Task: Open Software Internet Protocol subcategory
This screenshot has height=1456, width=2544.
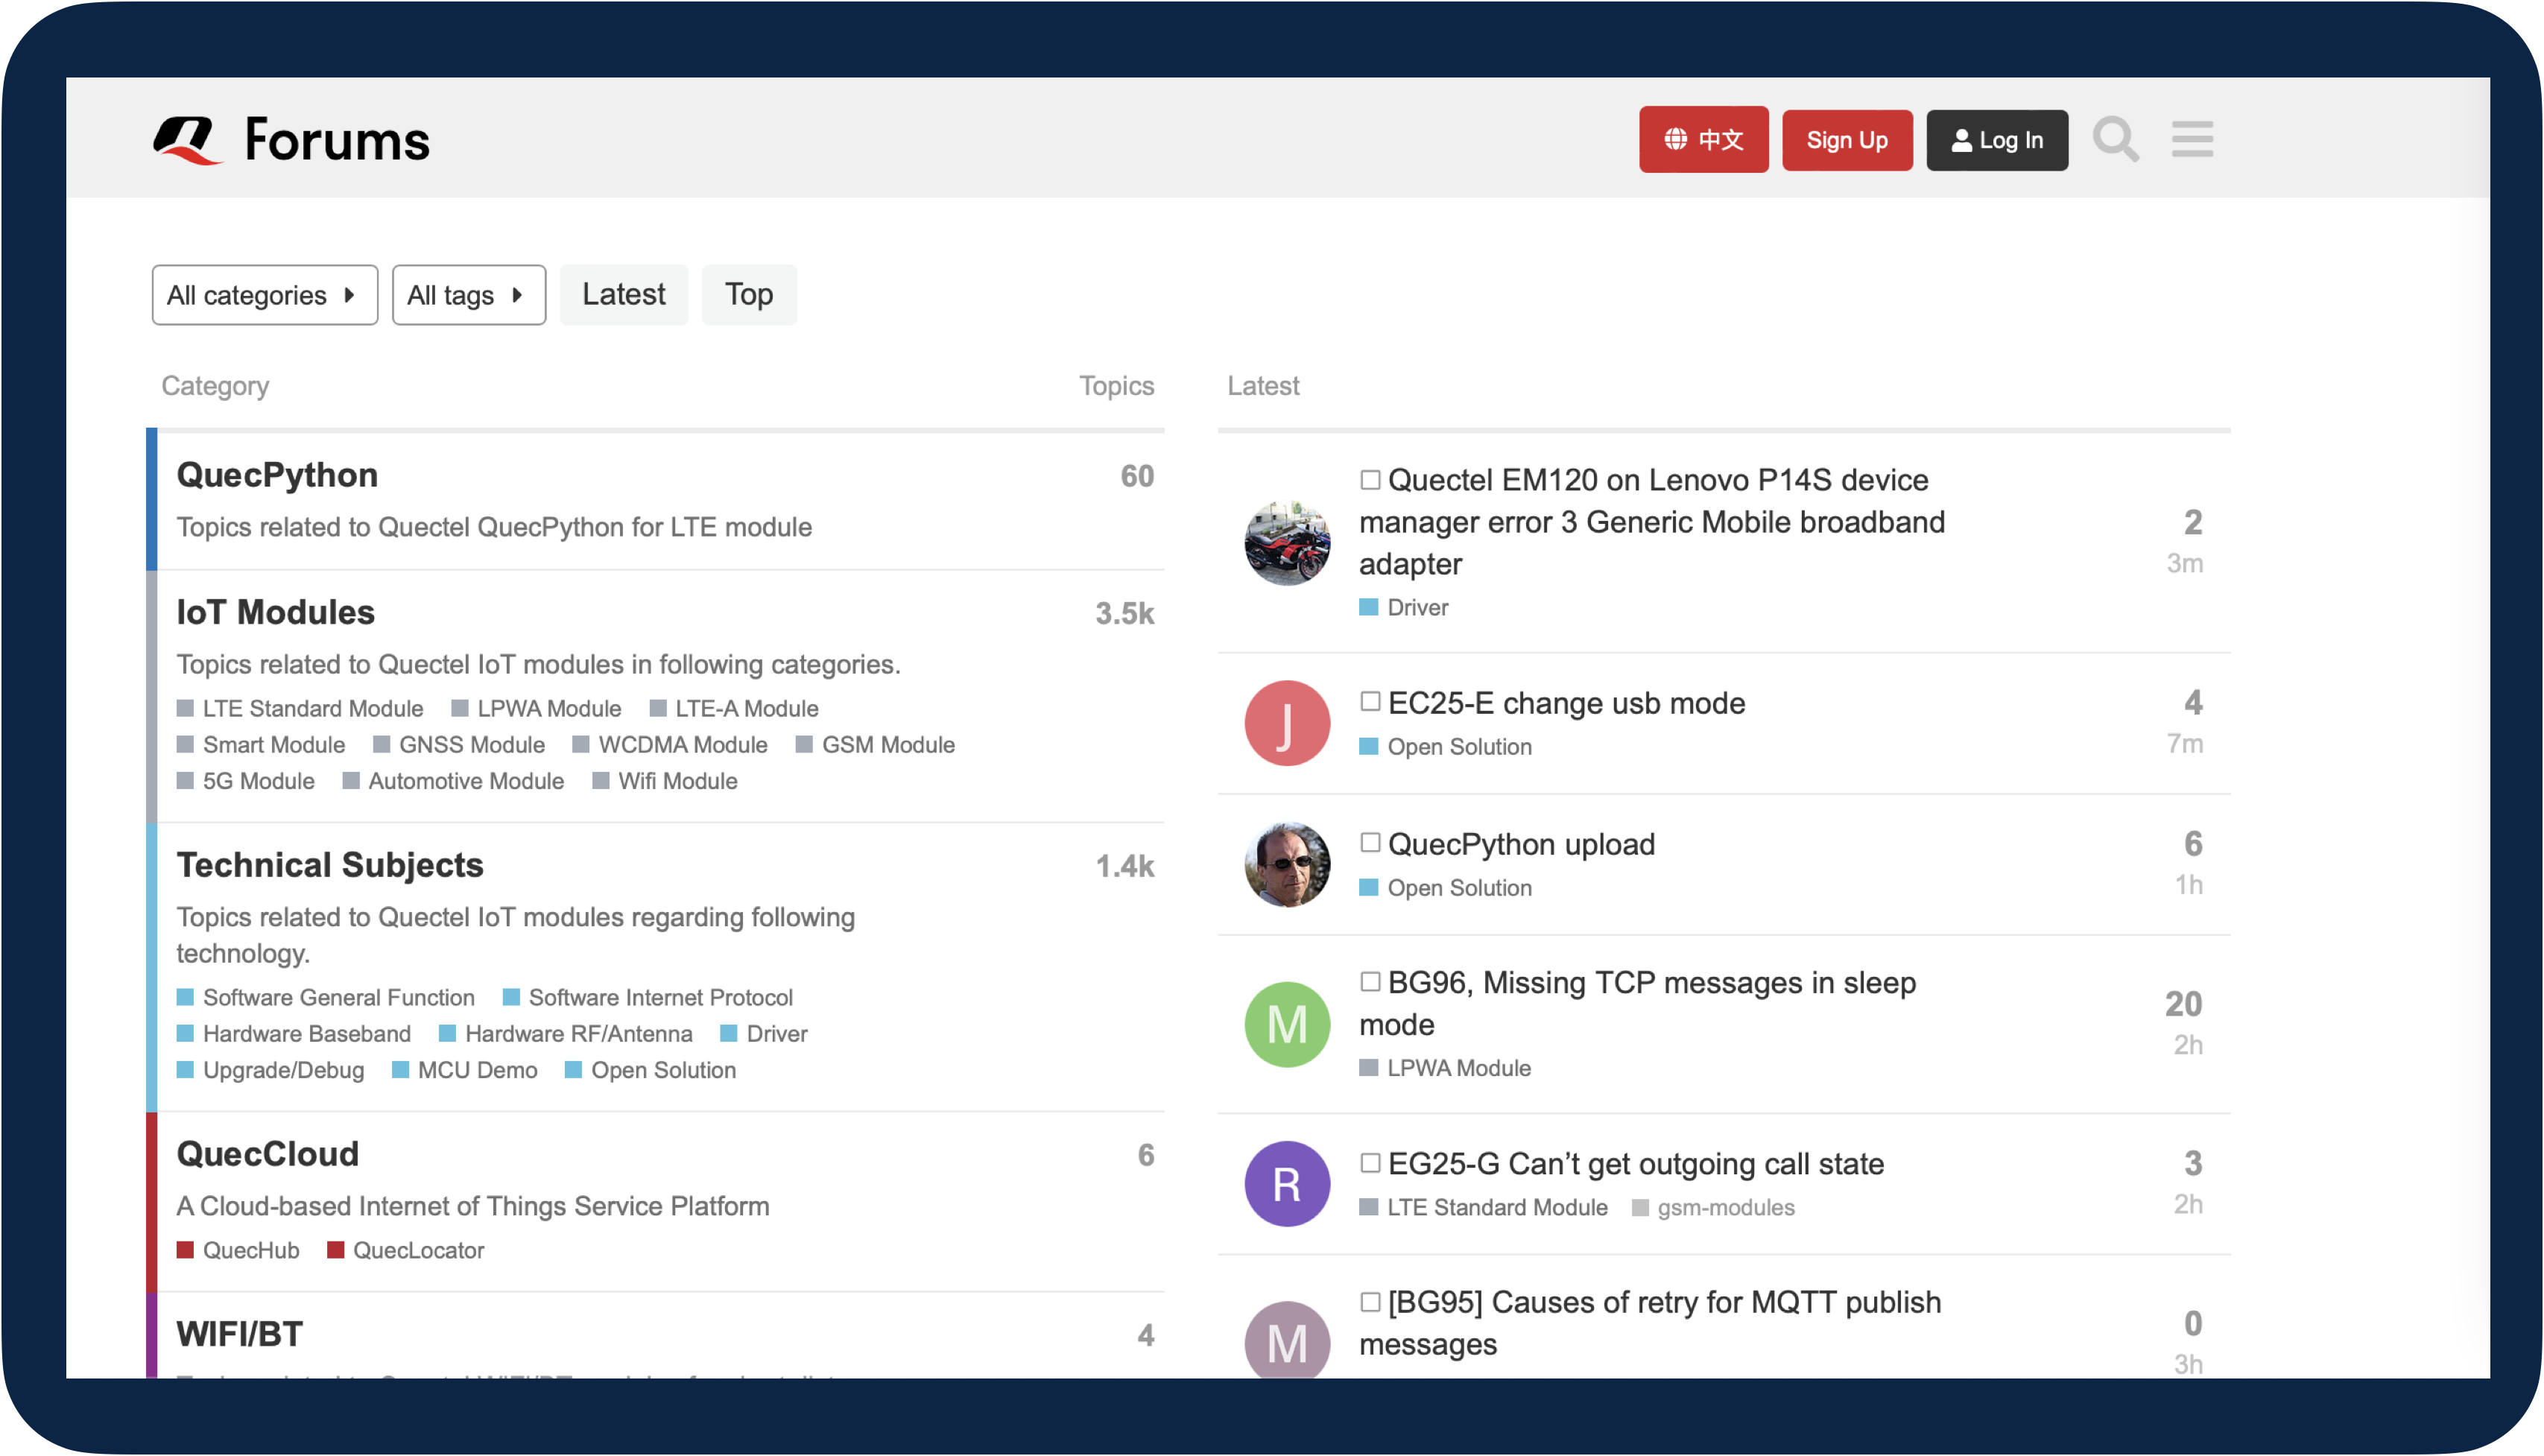Action: point(648,998)
